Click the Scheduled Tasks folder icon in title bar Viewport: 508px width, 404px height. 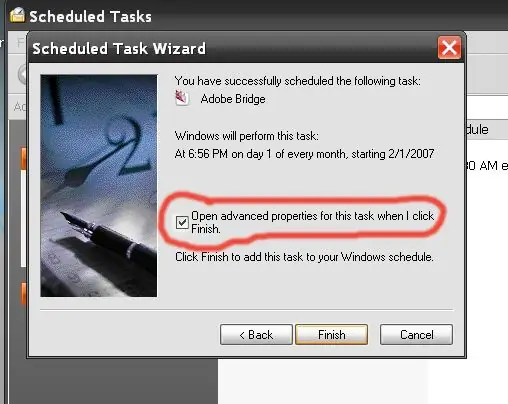tap(17, 15)
